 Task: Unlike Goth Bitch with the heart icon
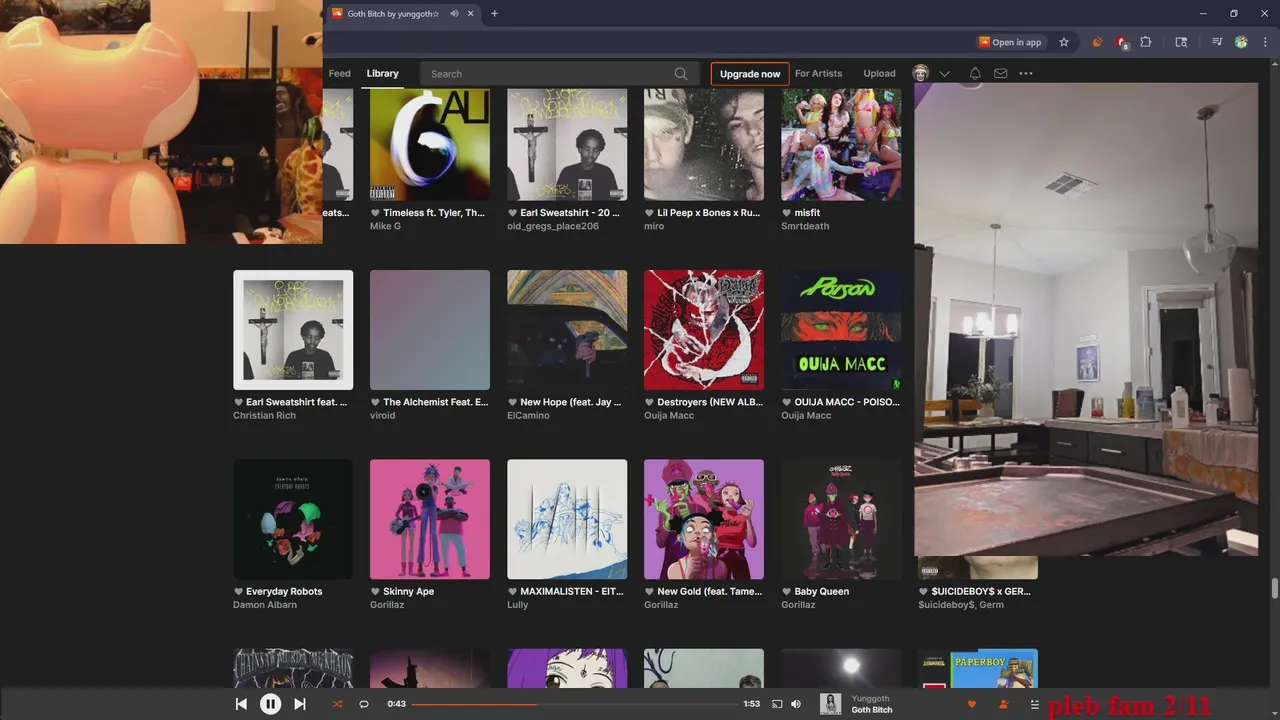(x=971, y=704)
